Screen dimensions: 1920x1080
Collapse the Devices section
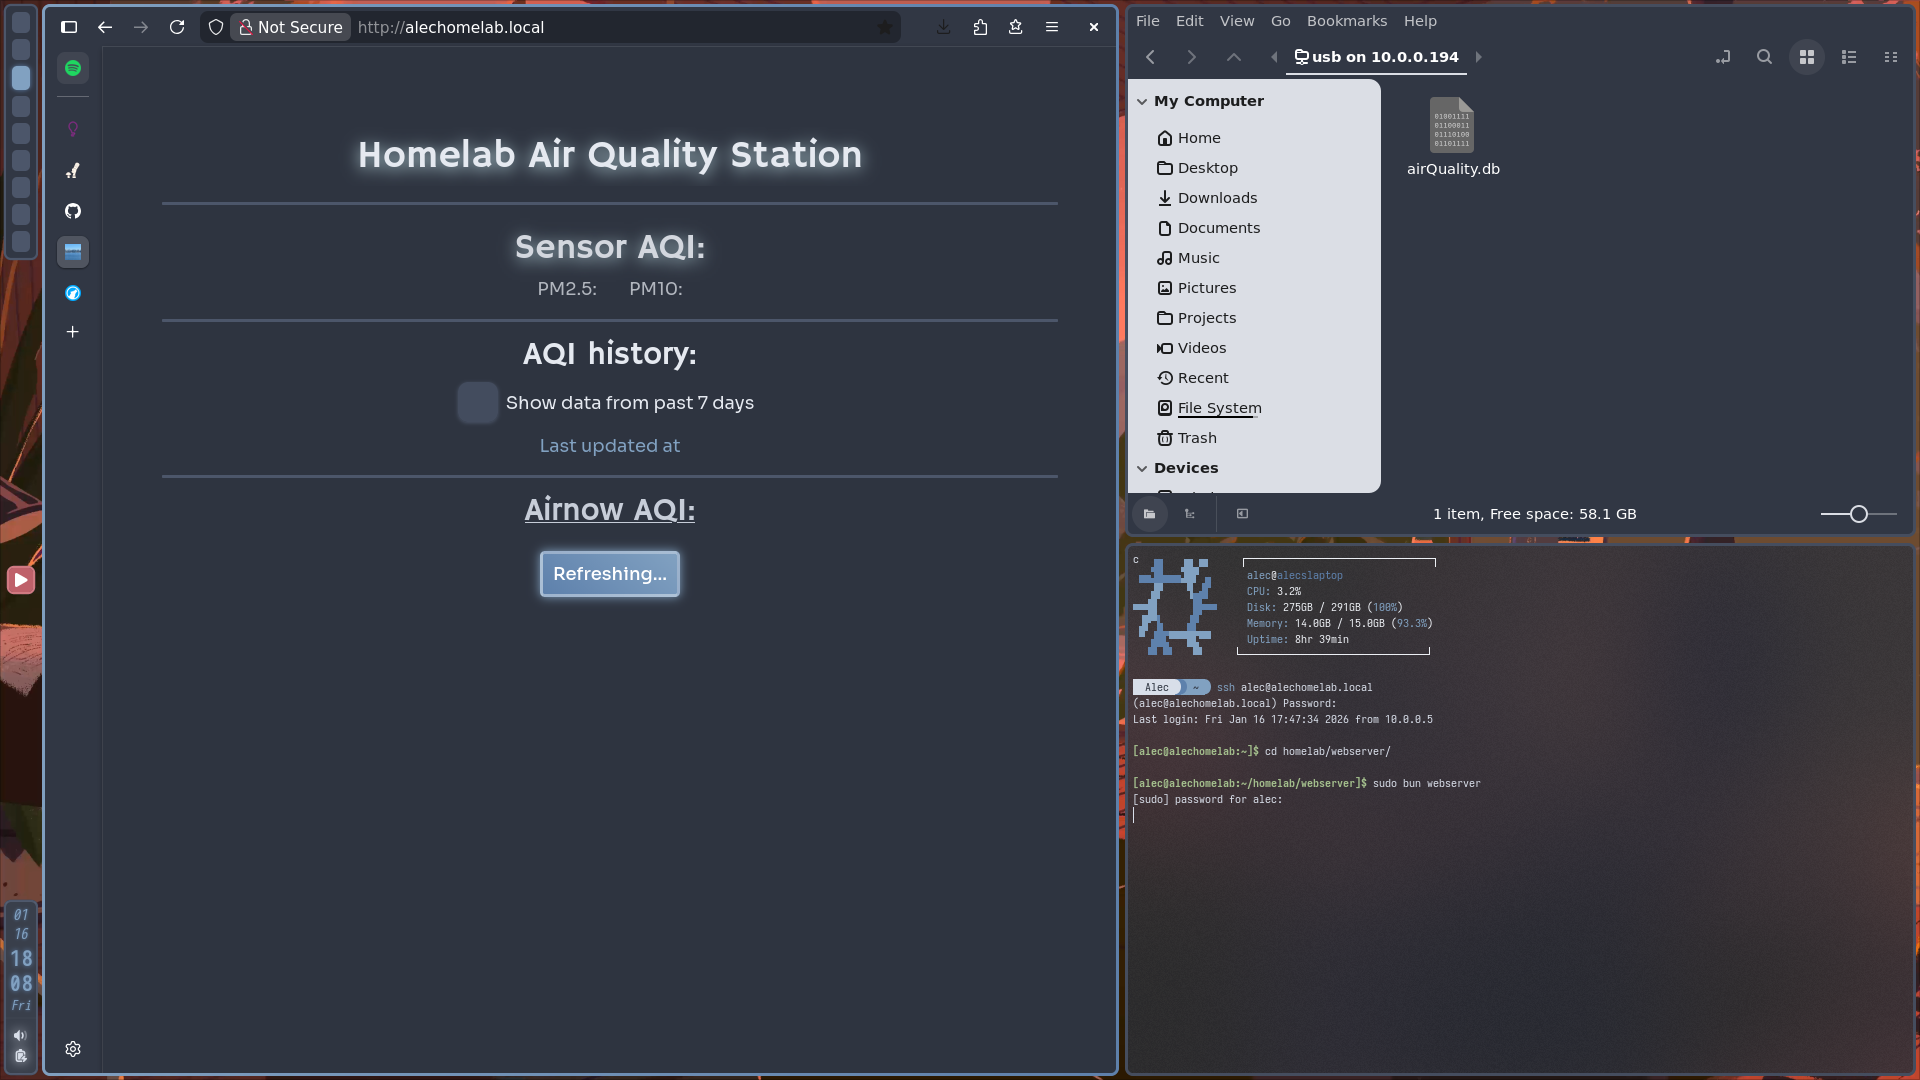tap(1142, 468)
